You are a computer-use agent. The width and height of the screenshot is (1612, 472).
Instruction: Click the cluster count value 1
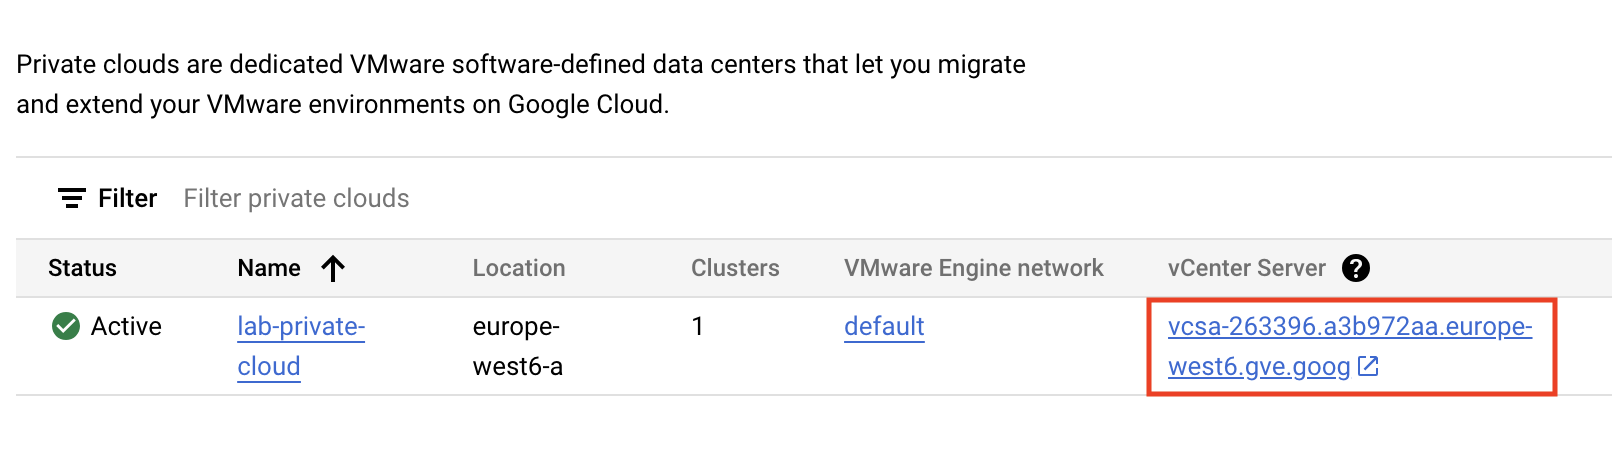click(697, 326)
